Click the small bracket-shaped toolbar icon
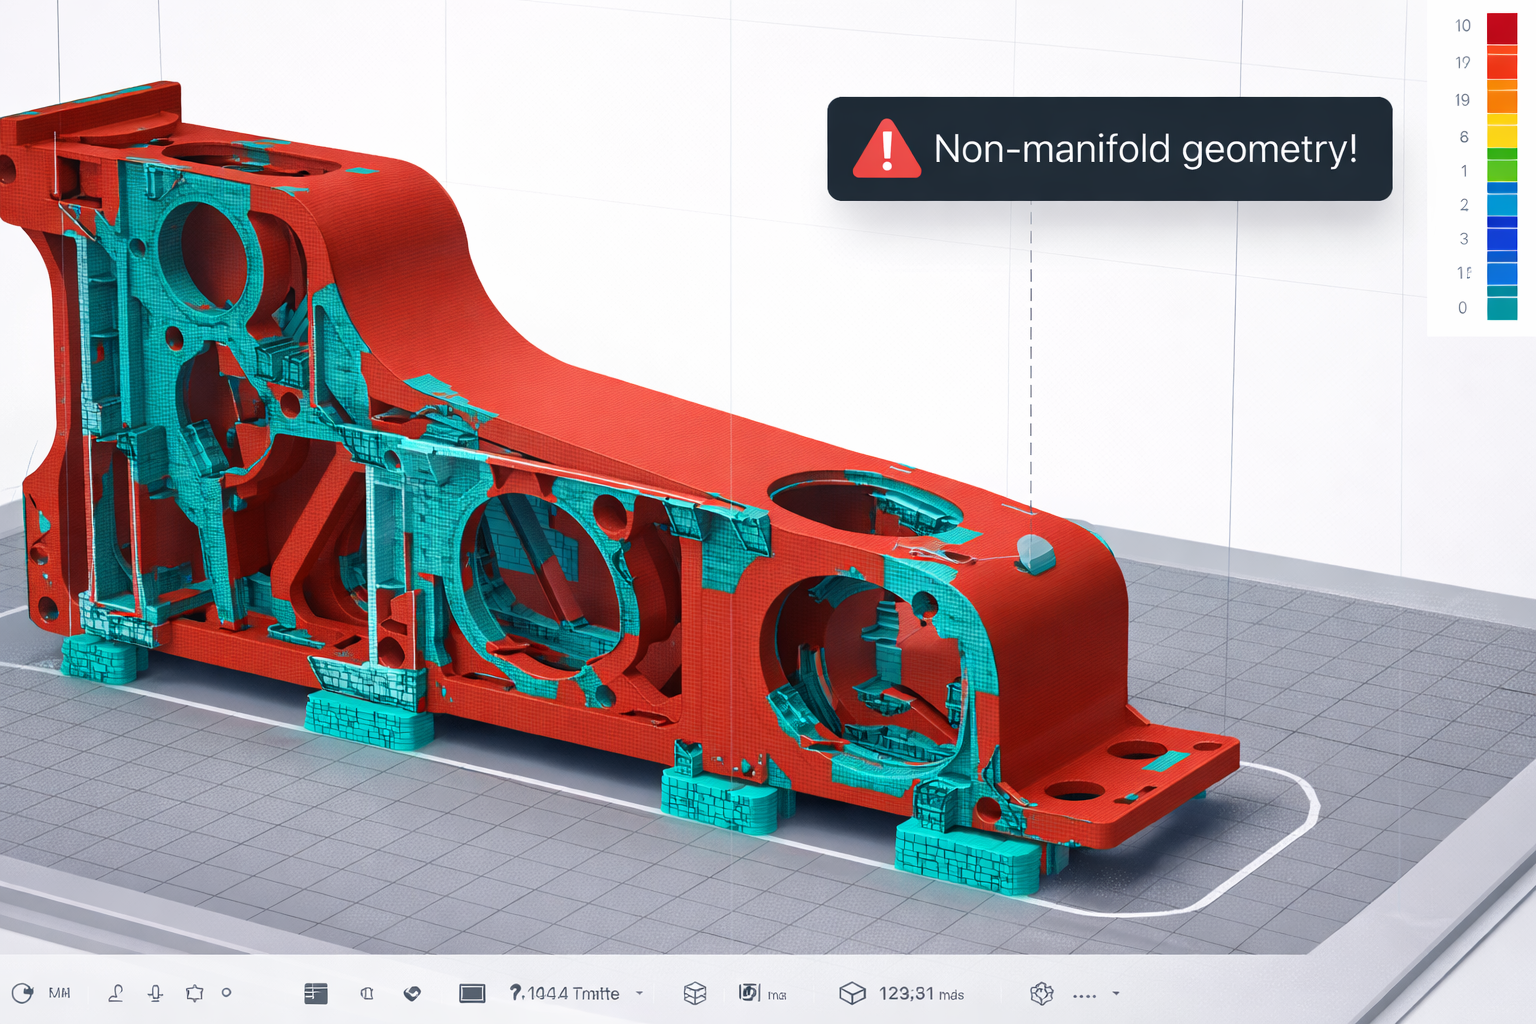The image size is (1536, 1024). [x=367, y=993]
